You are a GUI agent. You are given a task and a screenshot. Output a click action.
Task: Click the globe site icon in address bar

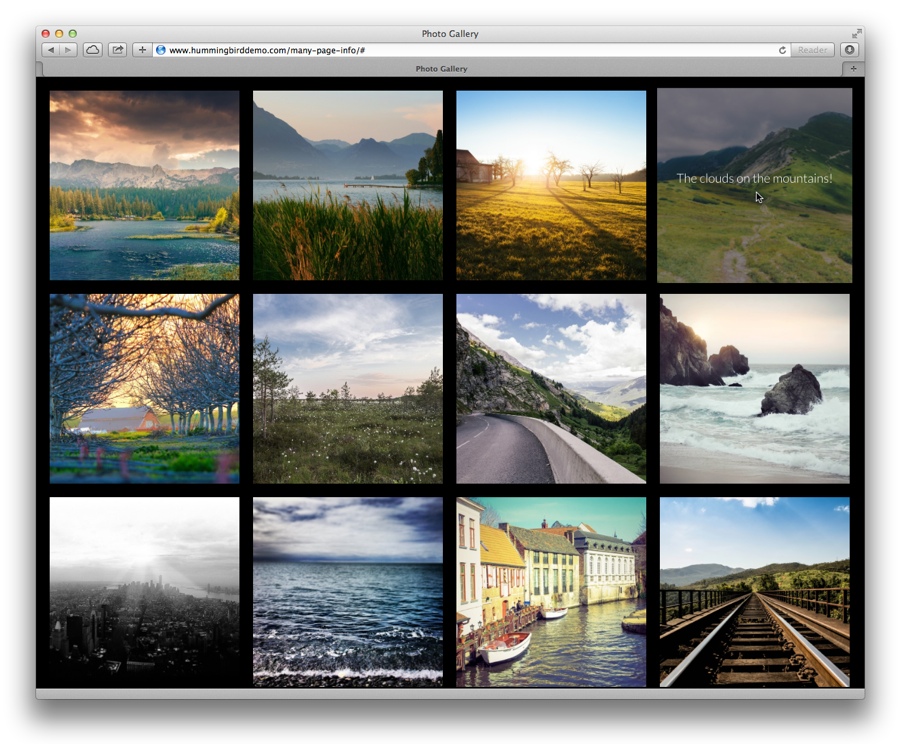click(161, 50)
